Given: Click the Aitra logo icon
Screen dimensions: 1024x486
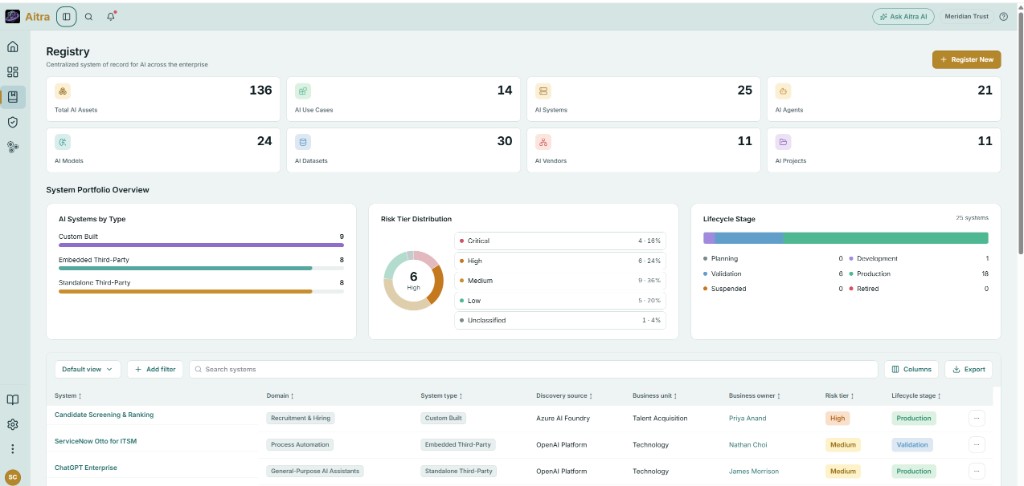Looking at the screenshot, I should tap(12, 16).
